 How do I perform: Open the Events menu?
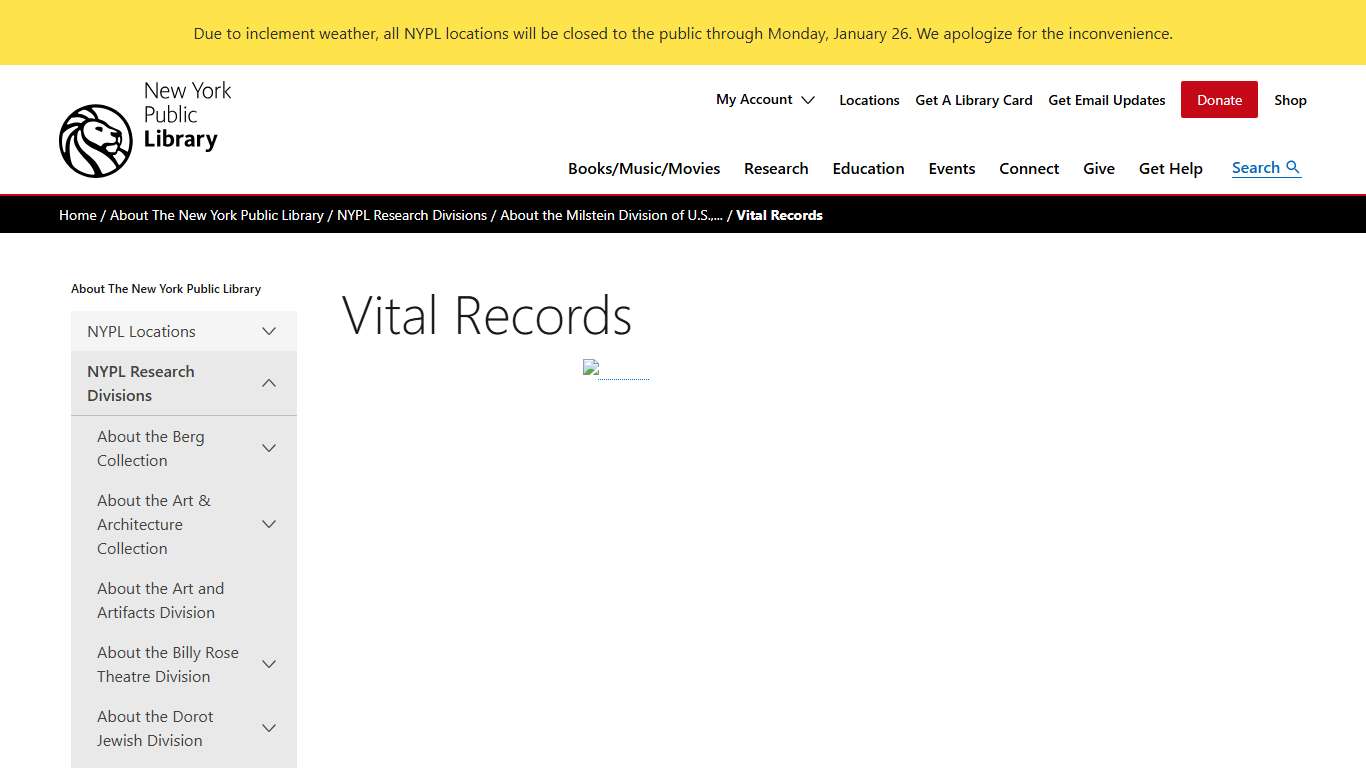coord(951,168)
